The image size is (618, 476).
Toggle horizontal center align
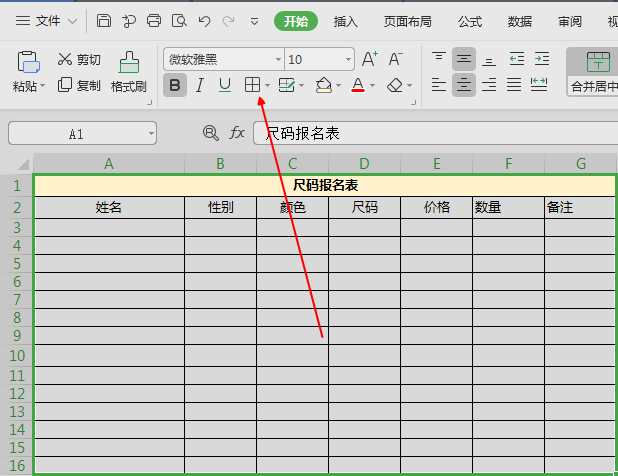click(x=464, y=85)
